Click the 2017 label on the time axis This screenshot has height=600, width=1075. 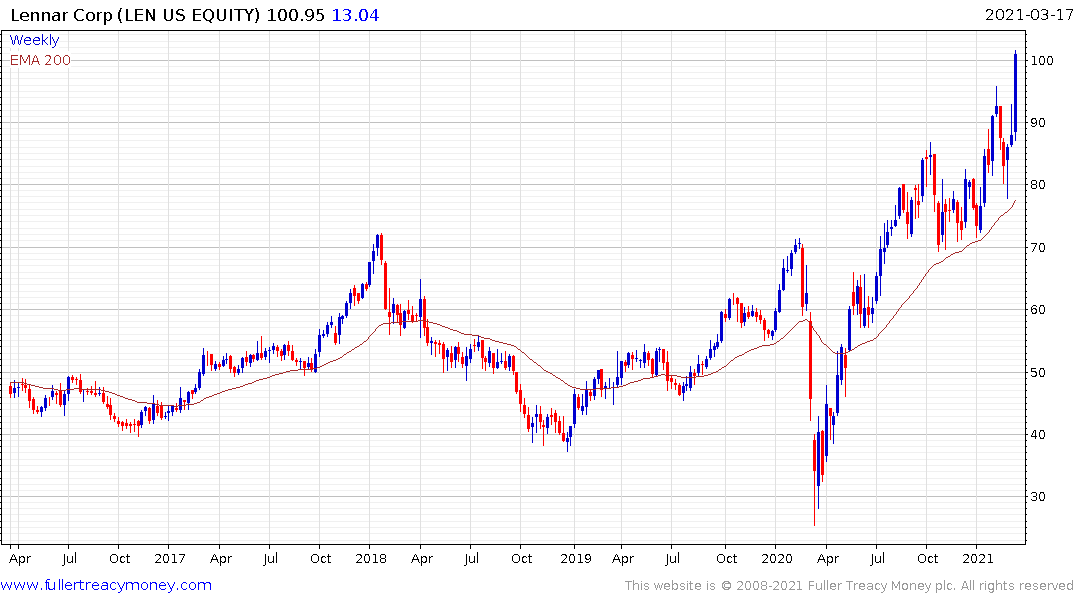169,558
